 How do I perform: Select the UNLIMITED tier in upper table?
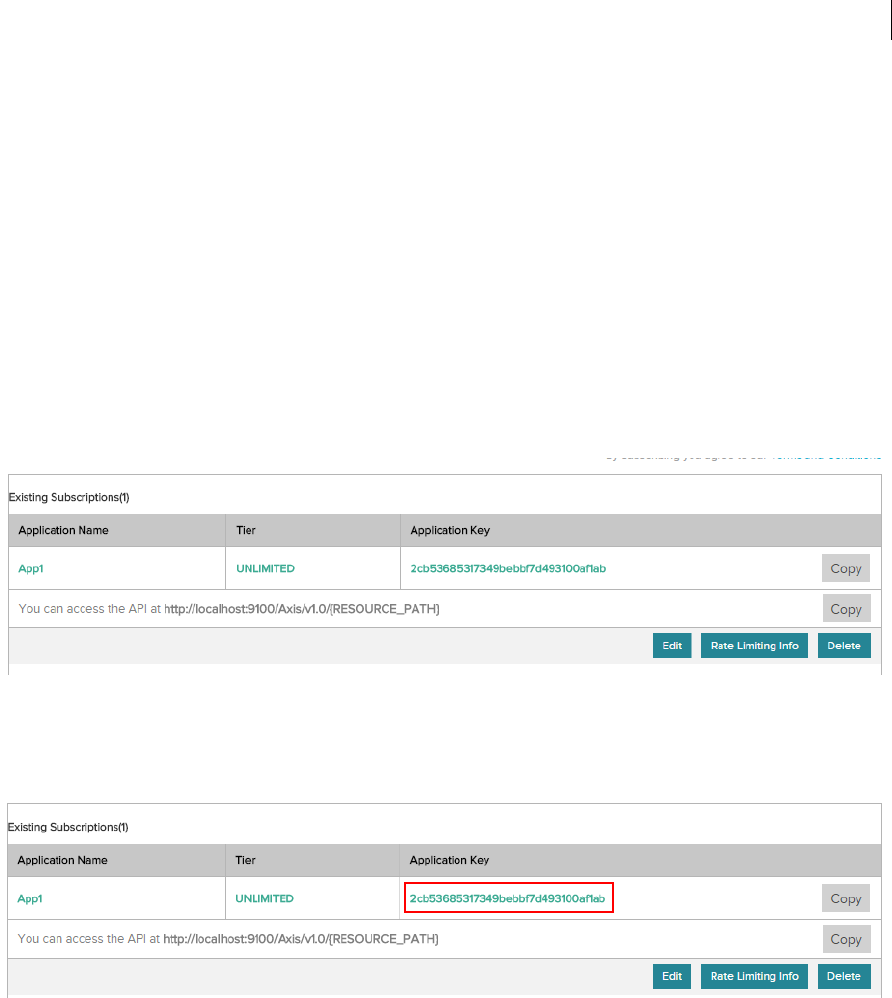(x=265, y=568)
